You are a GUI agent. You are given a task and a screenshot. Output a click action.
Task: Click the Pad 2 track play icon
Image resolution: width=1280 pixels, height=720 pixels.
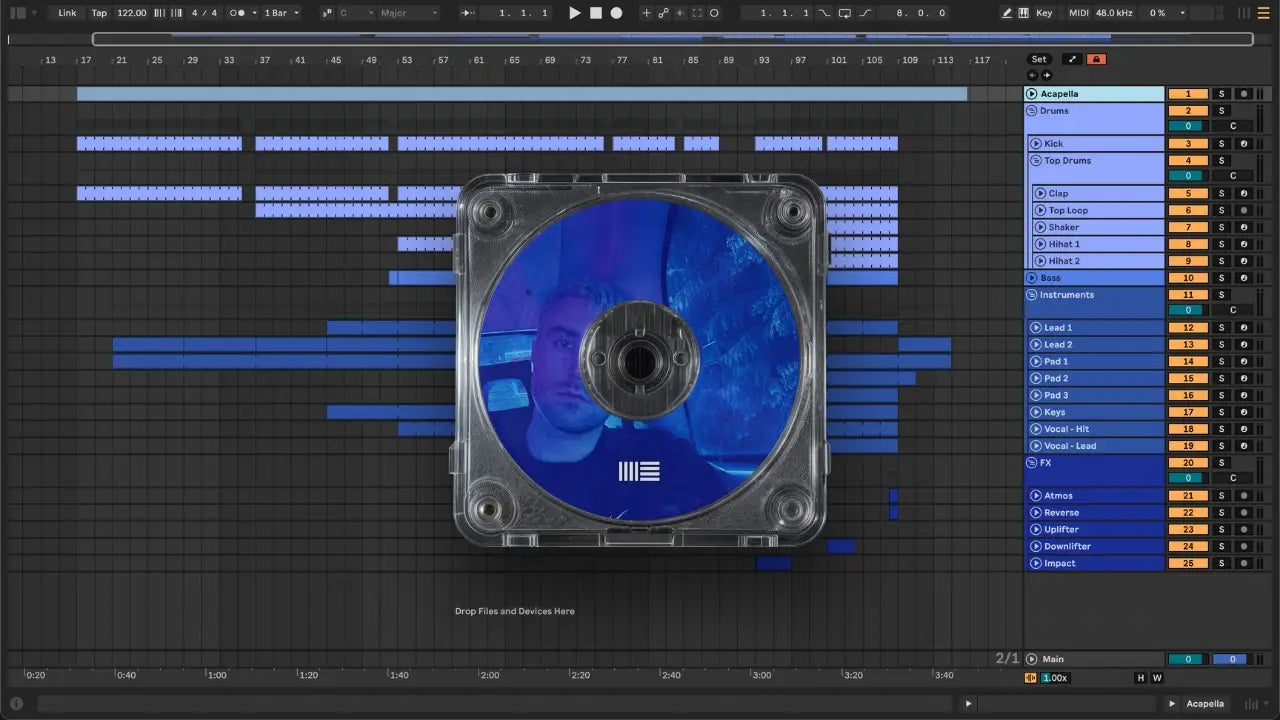1036,379
